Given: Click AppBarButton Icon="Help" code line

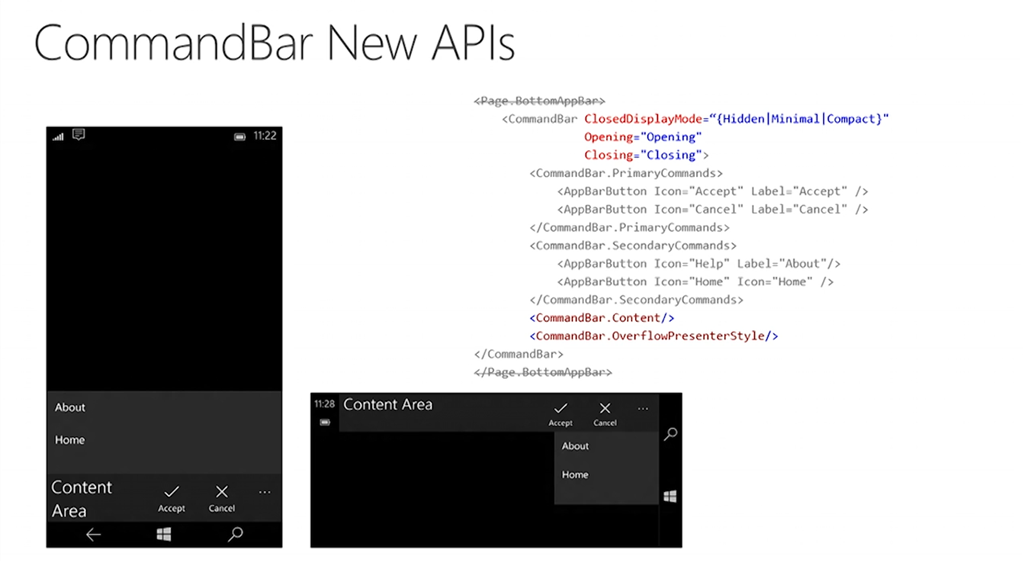Looking at the screenshot, I should click(699, 264).
